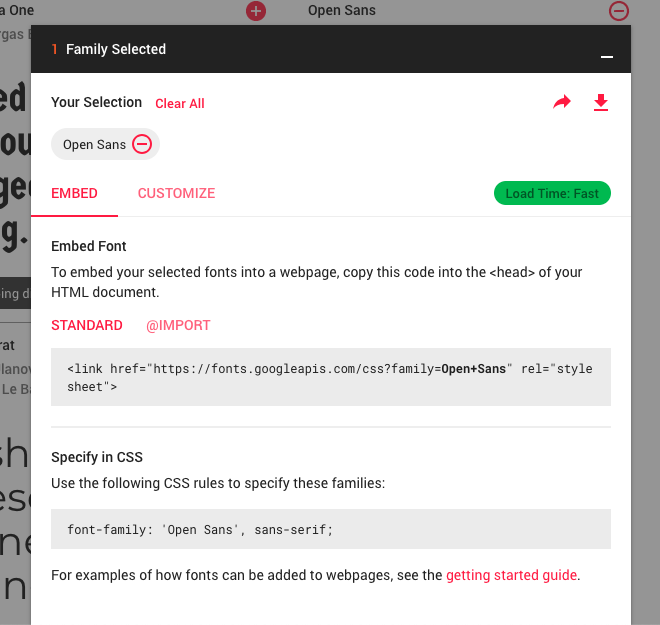Click the Your Selection label

coord(96,102)
